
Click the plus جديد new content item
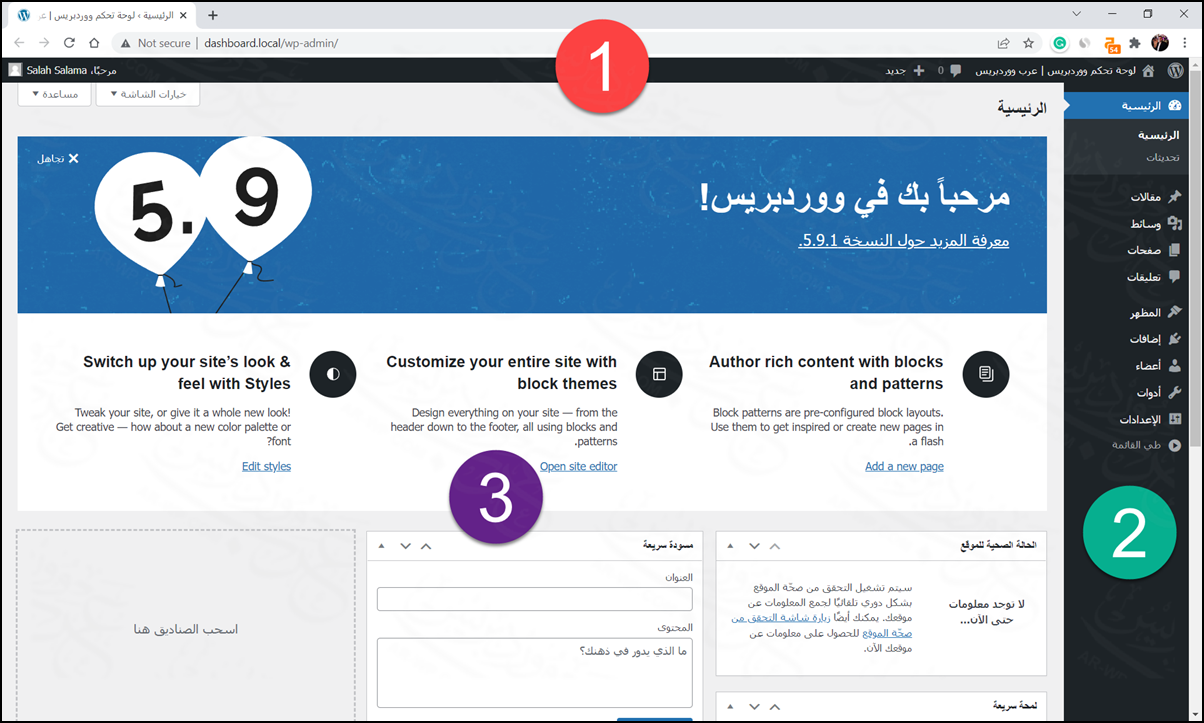[x=903, y=70]
